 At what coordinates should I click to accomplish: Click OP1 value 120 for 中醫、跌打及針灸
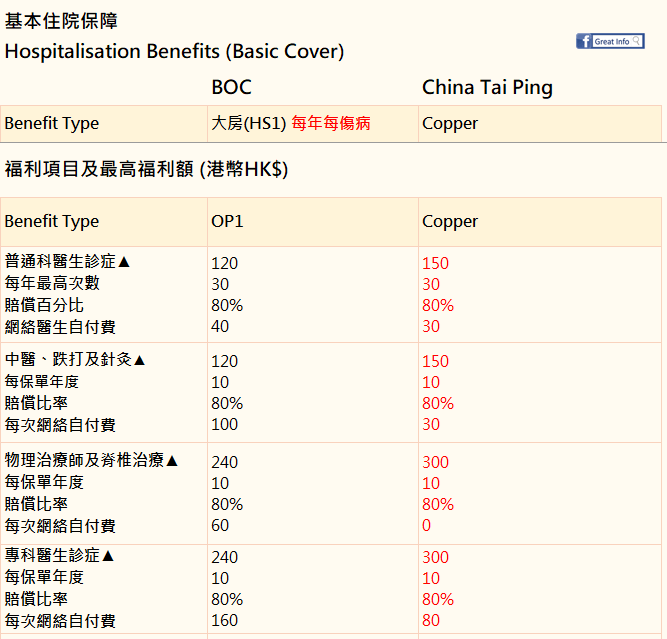pyautogui.click(x=225, y=362)
